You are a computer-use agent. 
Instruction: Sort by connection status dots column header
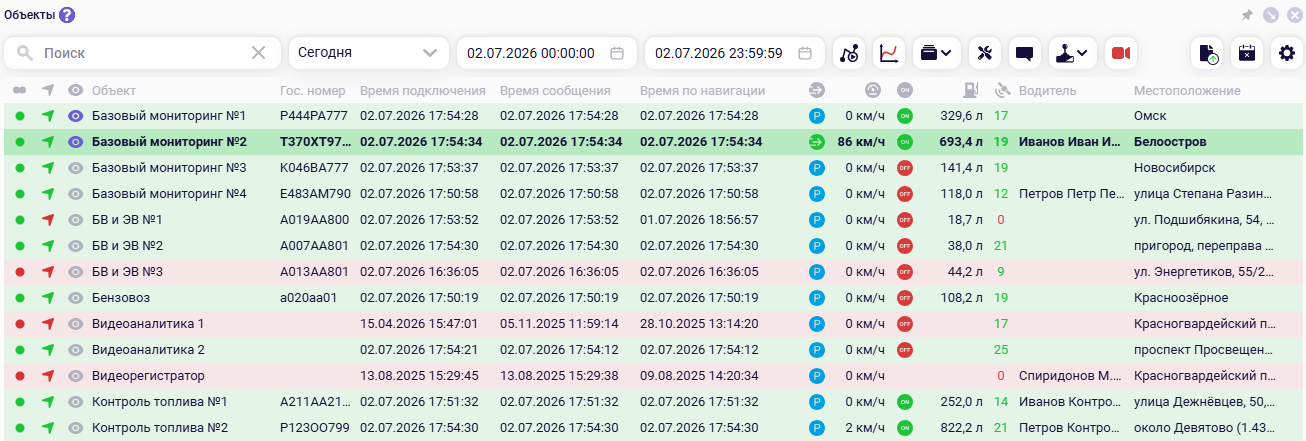[19, 91]
